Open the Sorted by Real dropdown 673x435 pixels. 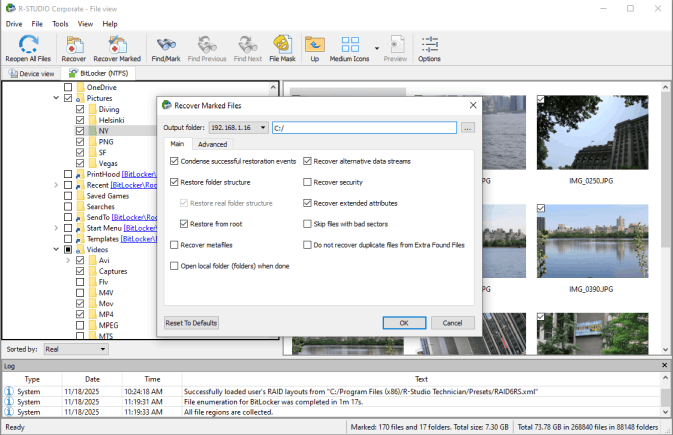(76, 349)
